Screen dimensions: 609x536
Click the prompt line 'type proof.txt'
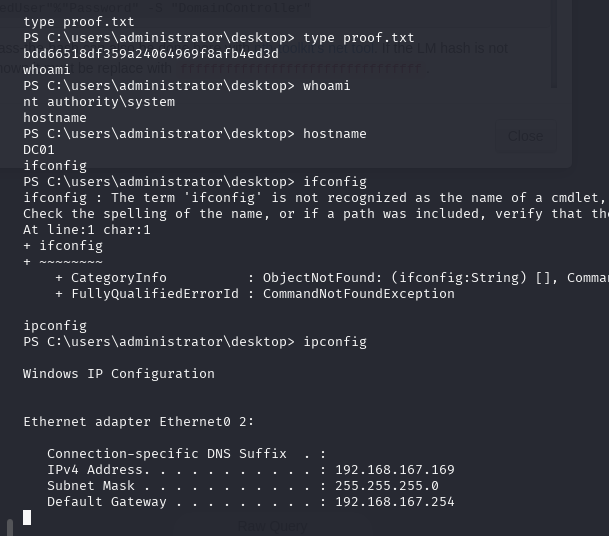(219, 38)
